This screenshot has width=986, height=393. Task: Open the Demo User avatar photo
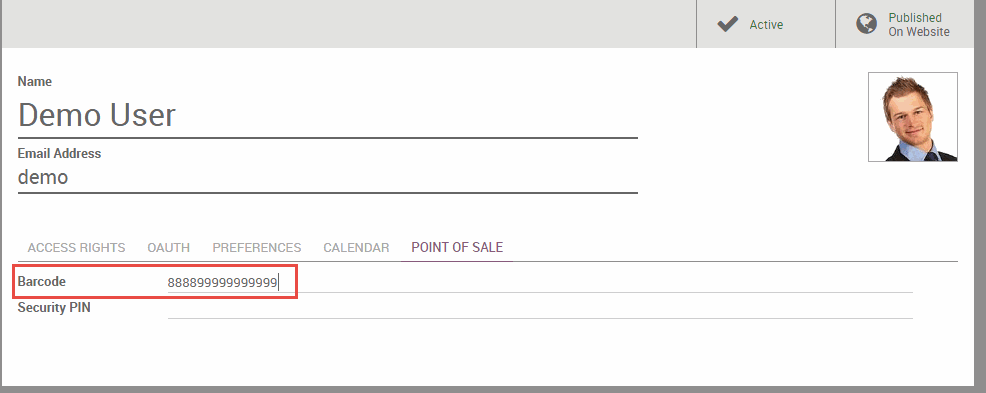[913, 117]
